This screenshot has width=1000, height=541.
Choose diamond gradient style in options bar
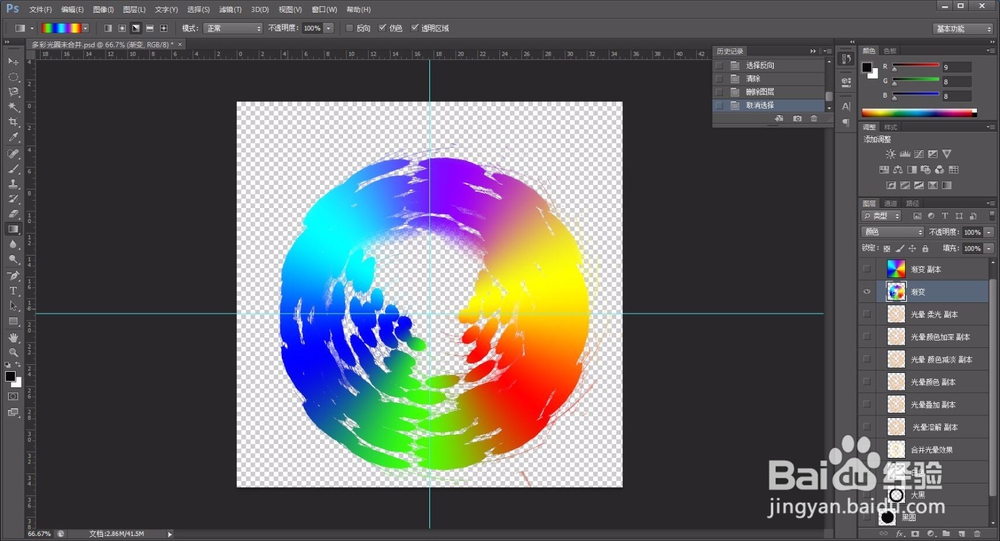[164, 28]
